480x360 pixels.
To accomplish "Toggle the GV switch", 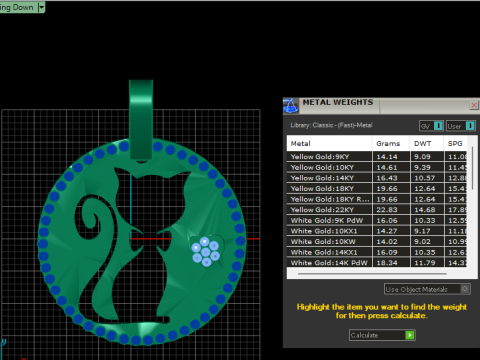I will pos(431,126).
